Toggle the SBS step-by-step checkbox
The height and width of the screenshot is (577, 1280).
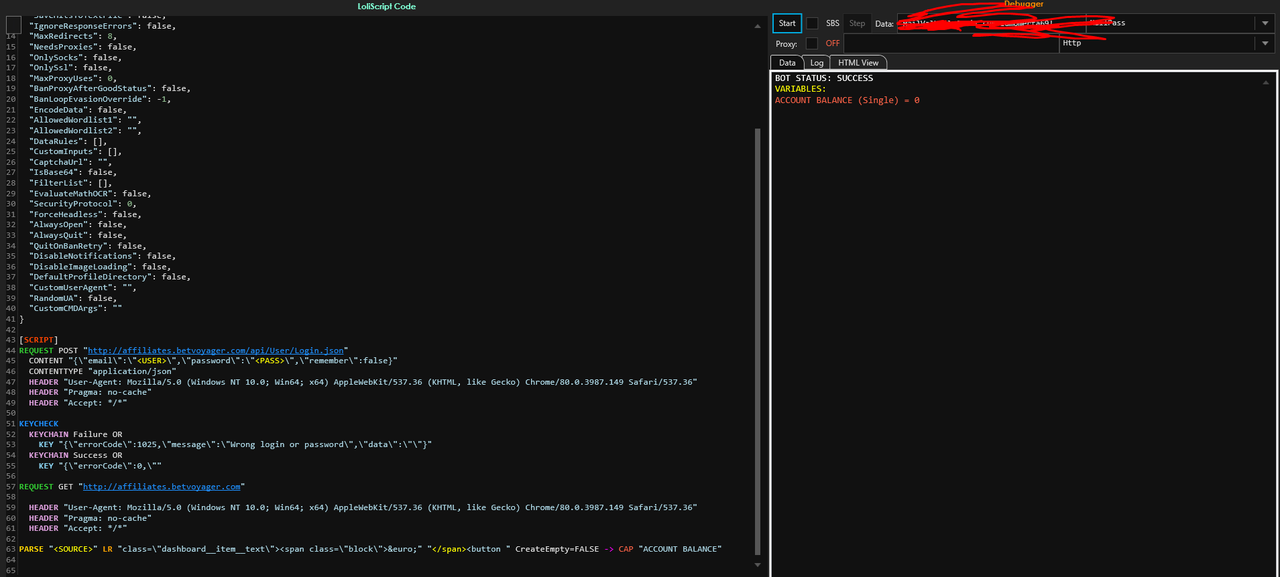tap(813, 23)
